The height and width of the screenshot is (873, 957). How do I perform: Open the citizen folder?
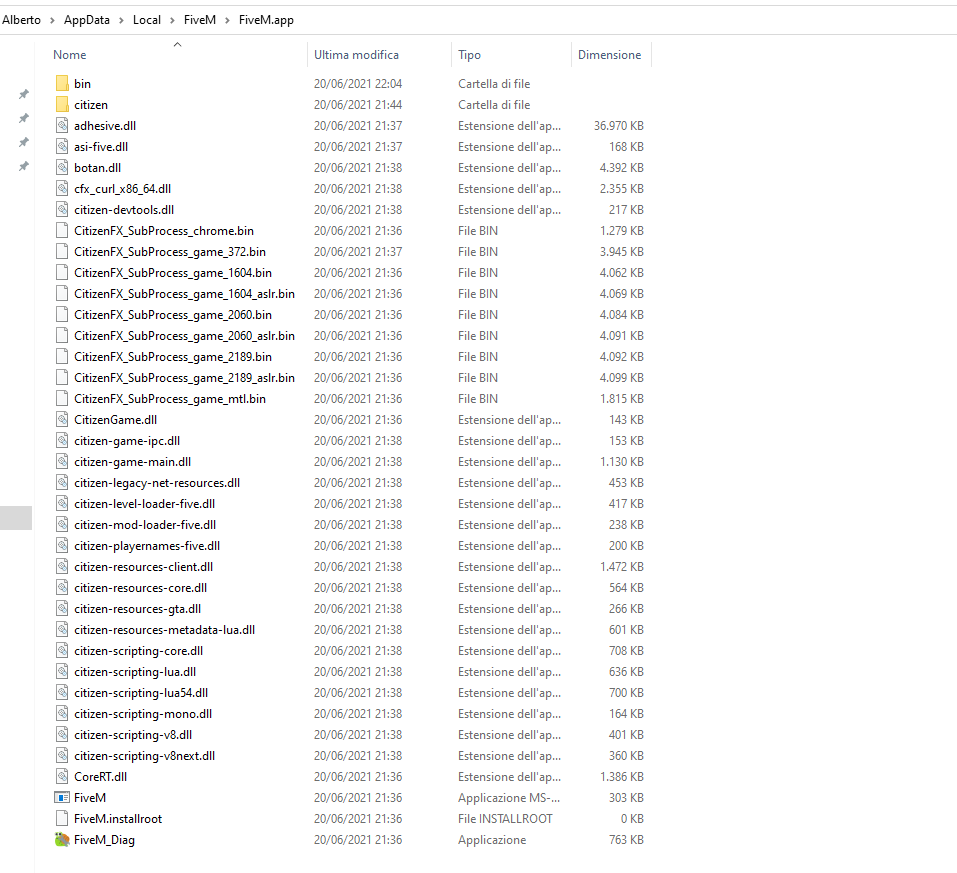tap(91, 104)
